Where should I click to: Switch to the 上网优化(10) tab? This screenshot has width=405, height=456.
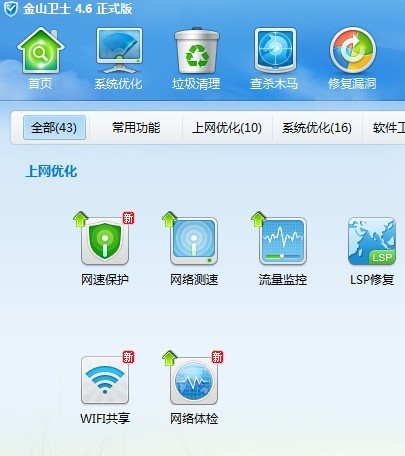tap(227, 128)
